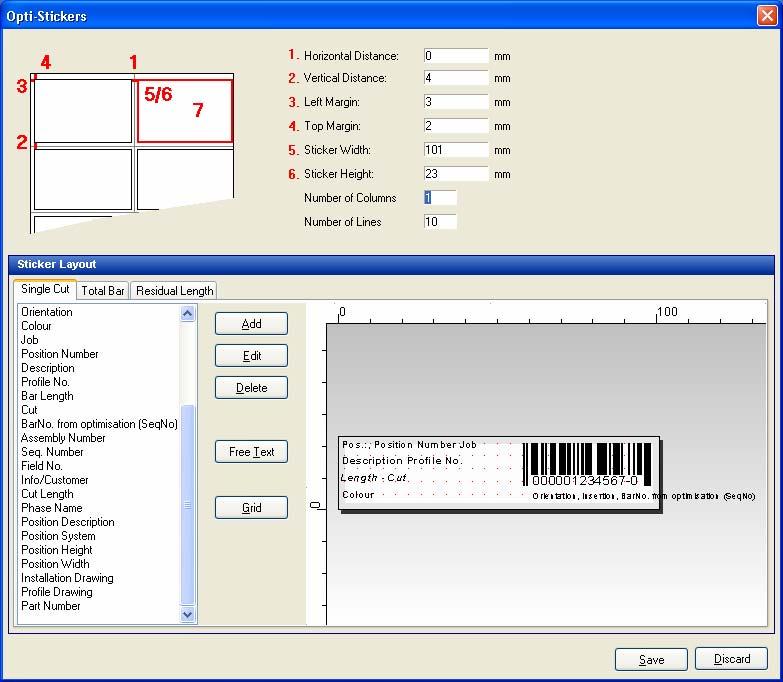This screenshot has width=783, height=682.
Task: Click the Number of Columns field
Action: pyautogui.click(x=440, y=198)
